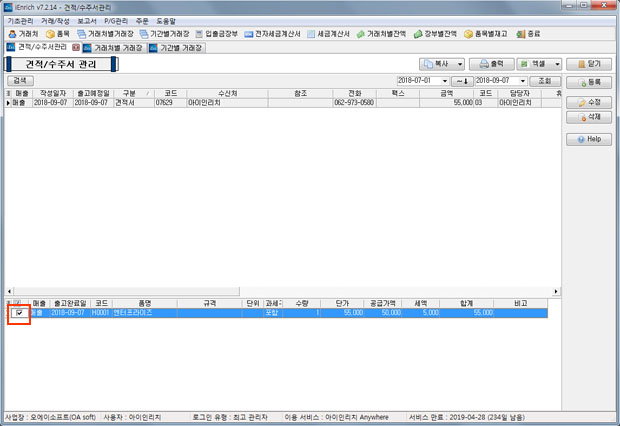Expand the end date 2018-09-07 dropdown
Screen dimensions: 620x426
click(522, 80)
